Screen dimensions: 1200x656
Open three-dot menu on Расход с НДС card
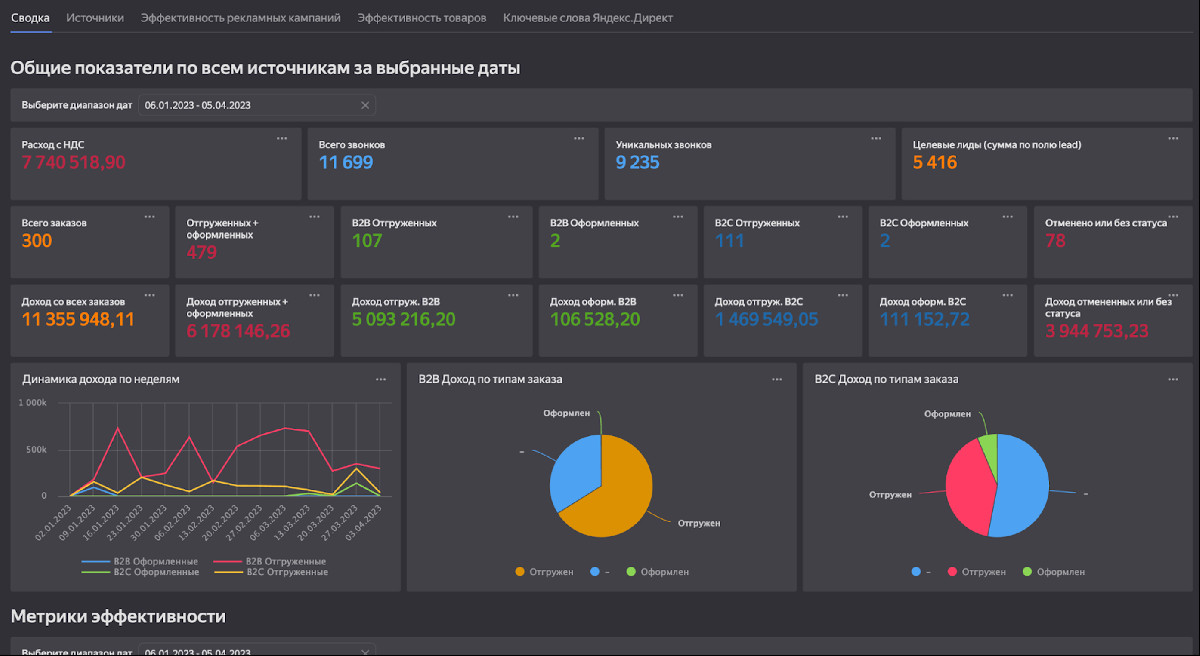(x=282, y=138)
